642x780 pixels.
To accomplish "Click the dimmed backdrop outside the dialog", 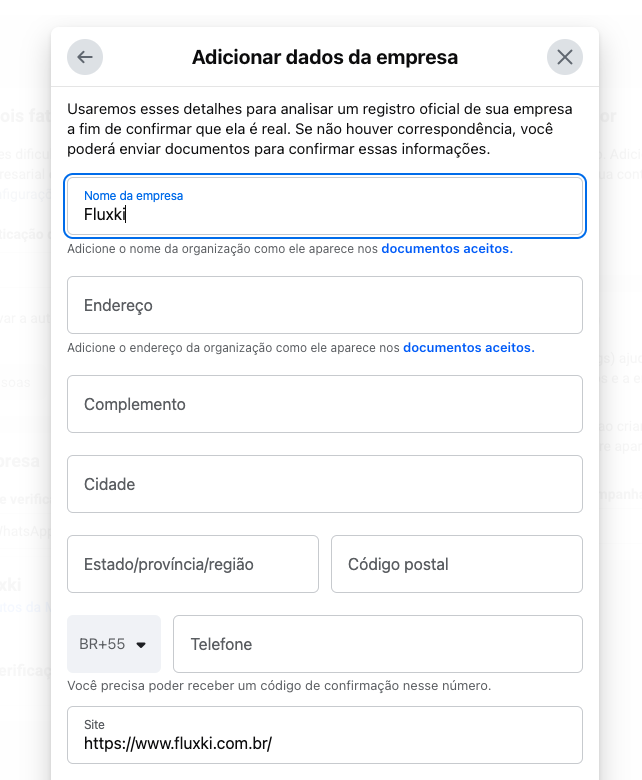I will coord(25,400).
